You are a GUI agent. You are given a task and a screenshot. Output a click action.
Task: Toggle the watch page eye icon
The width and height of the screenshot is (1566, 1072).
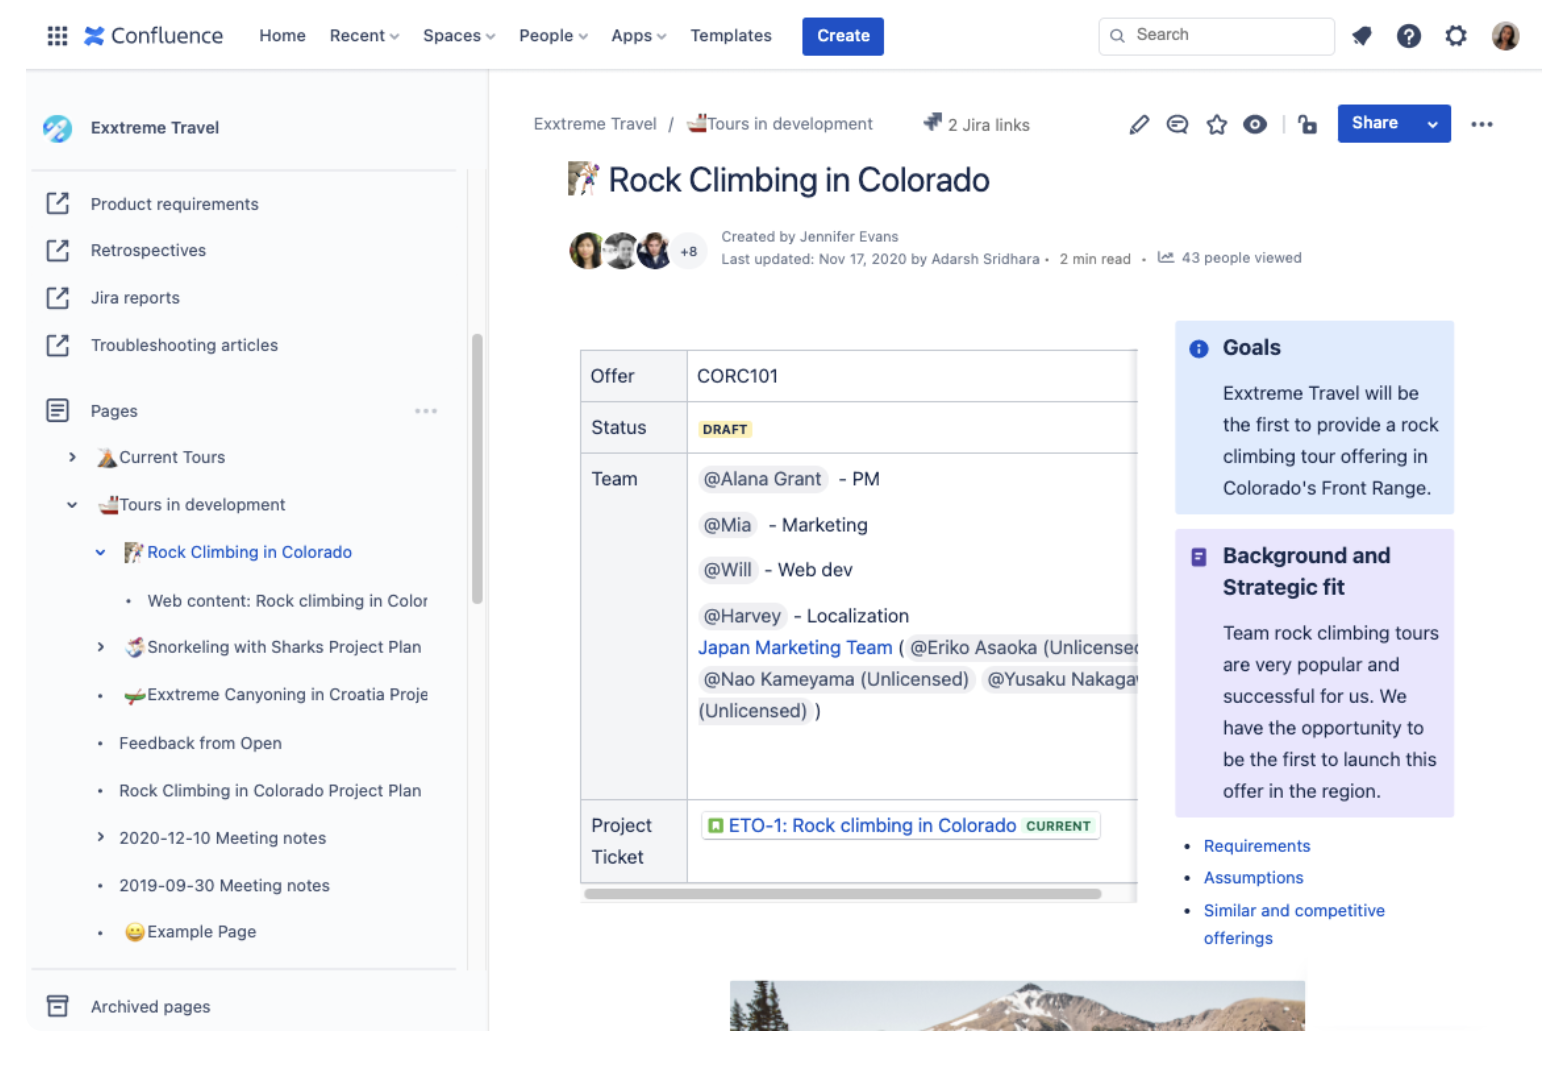click(1254, 124)
